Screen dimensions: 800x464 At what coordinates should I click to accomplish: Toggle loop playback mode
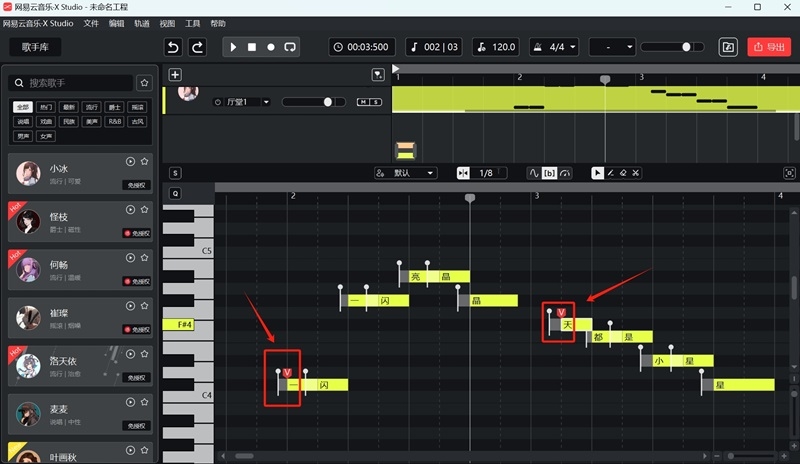coord(290,47)
